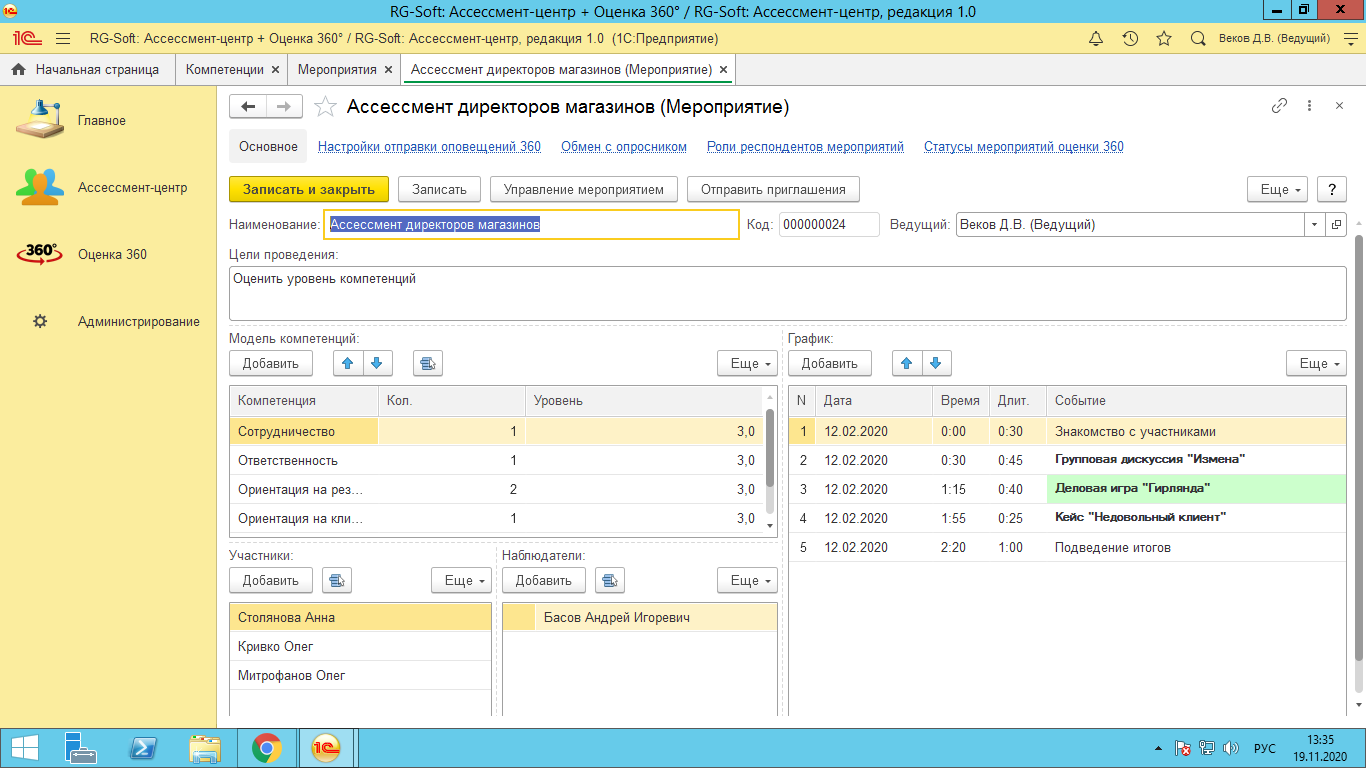Screen dimensions: 1366x768
Task: Click the Код input field
Action: (x=829, y=225)
